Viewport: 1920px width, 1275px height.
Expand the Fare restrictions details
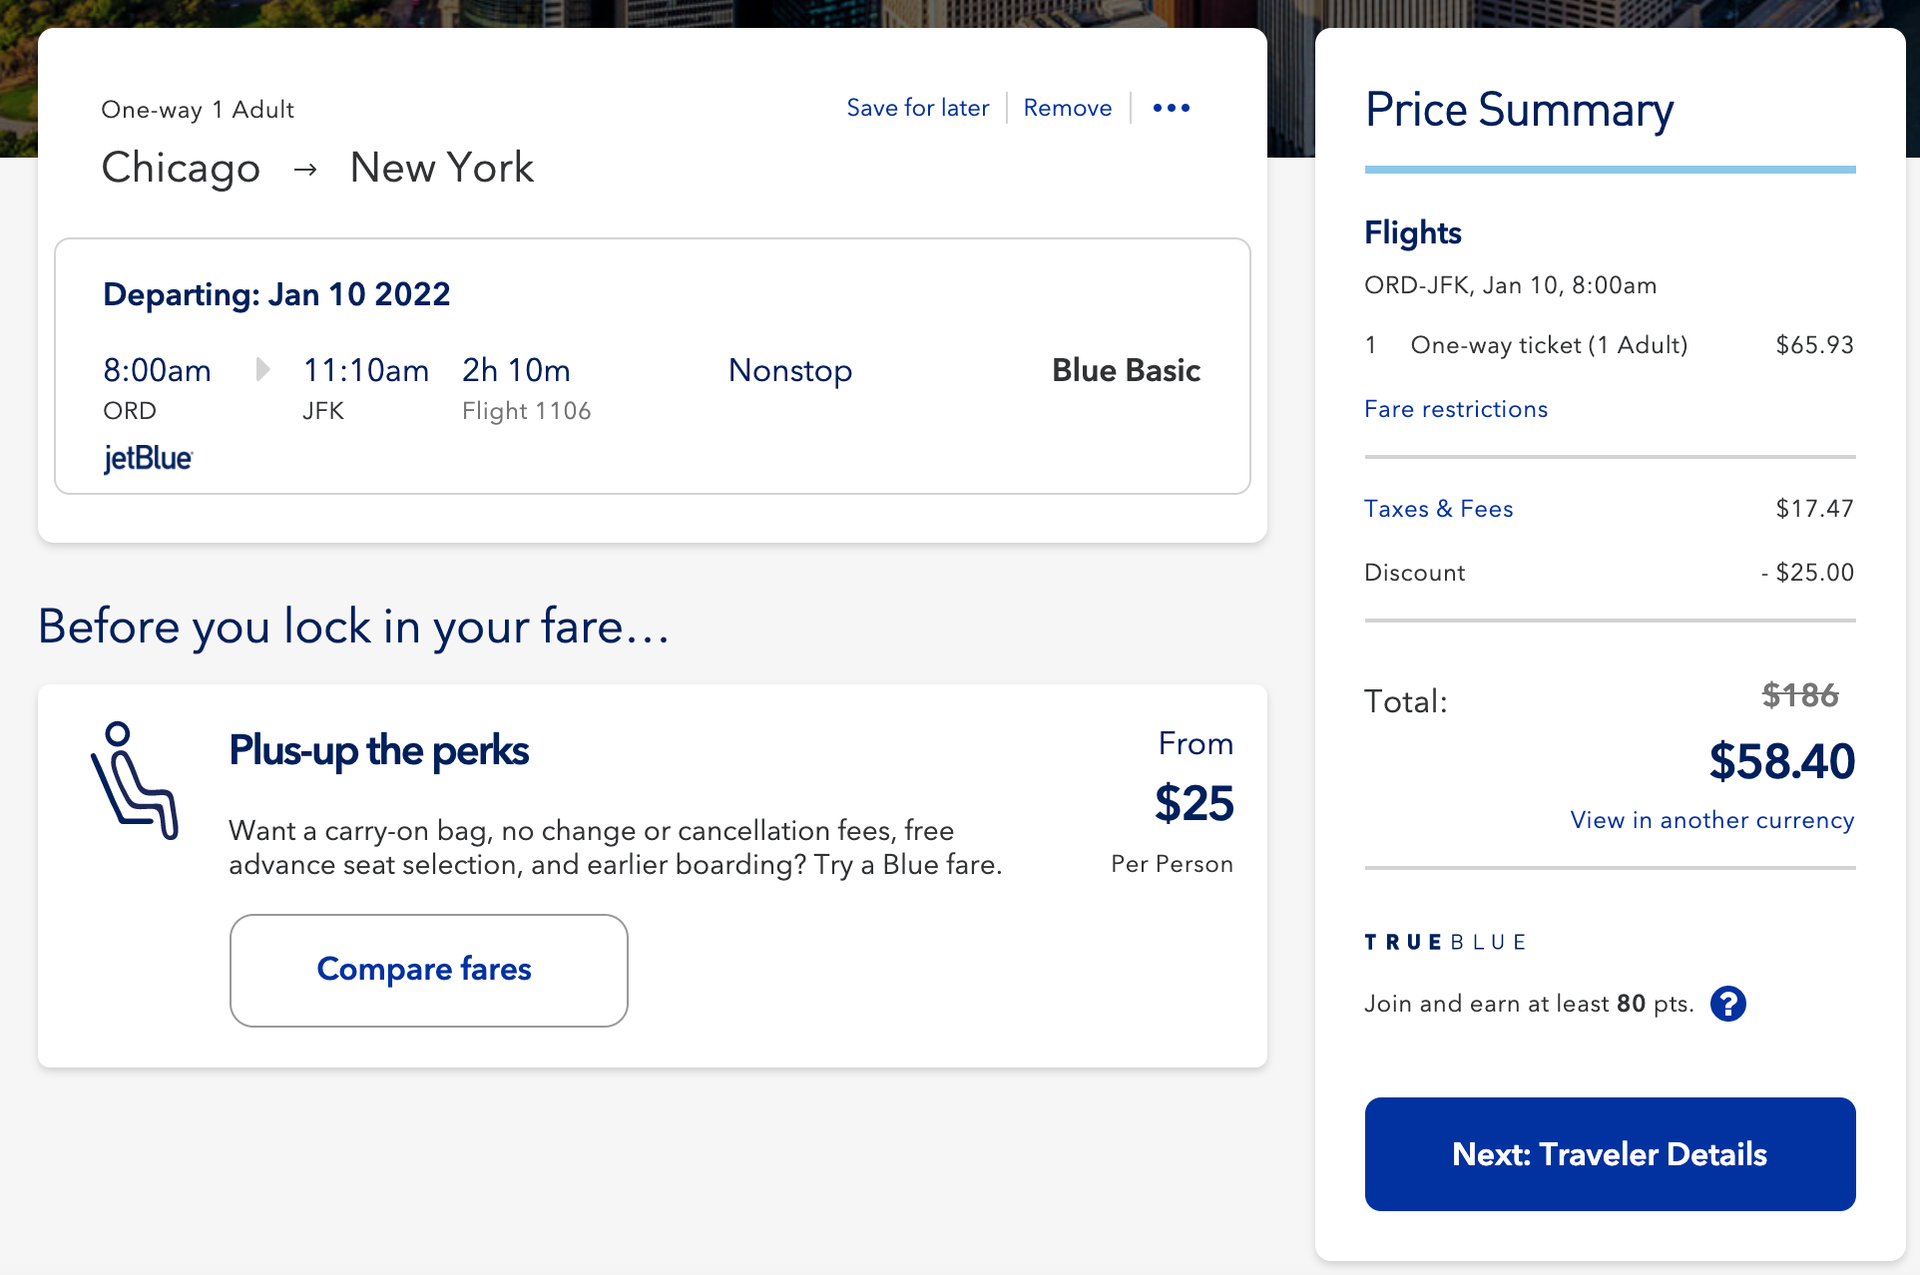pos(1455,408)
